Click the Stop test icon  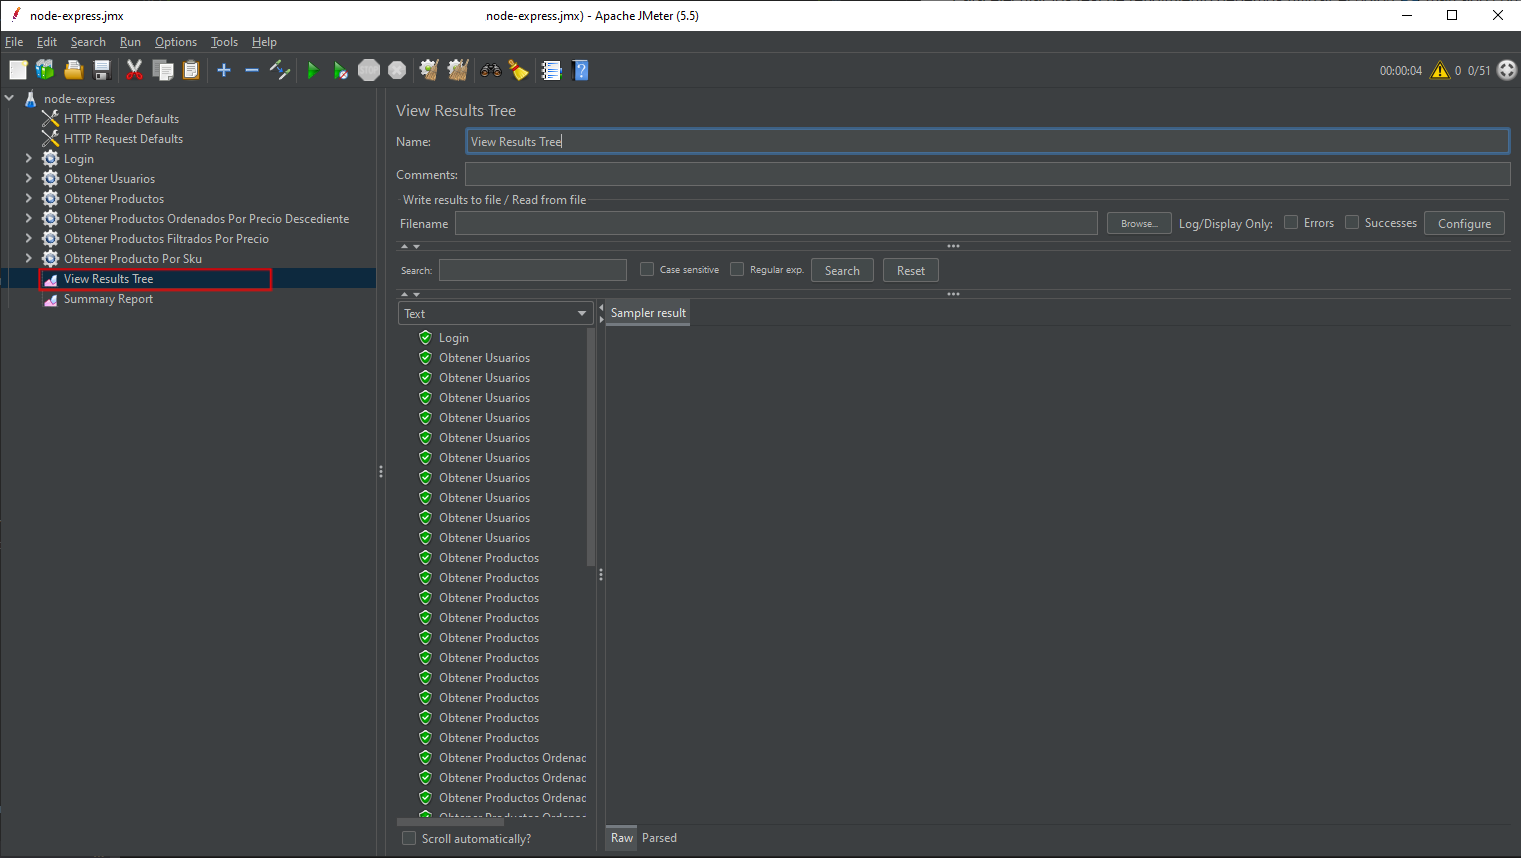(369, 70)
